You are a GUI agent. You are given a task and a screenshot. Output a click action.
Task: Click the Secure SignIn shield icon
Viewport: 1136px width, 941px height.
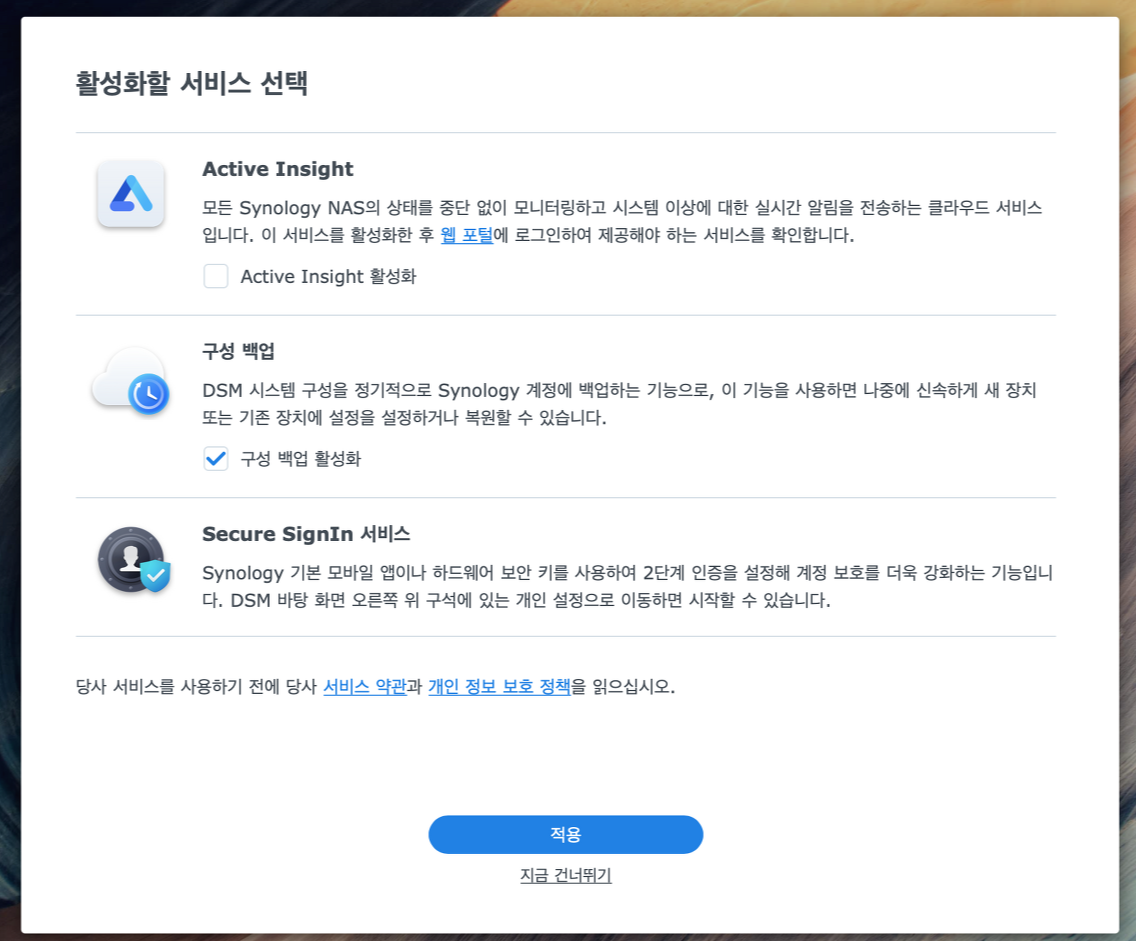pos(133,559)
